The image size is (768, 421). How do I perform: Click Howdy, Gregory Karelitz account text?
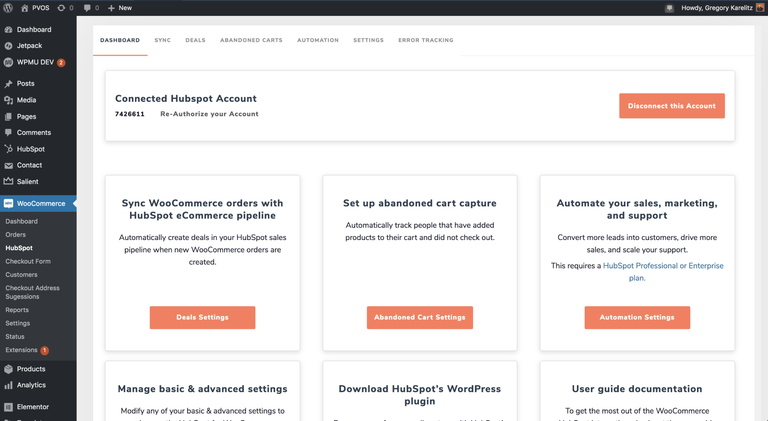point(717,8)
